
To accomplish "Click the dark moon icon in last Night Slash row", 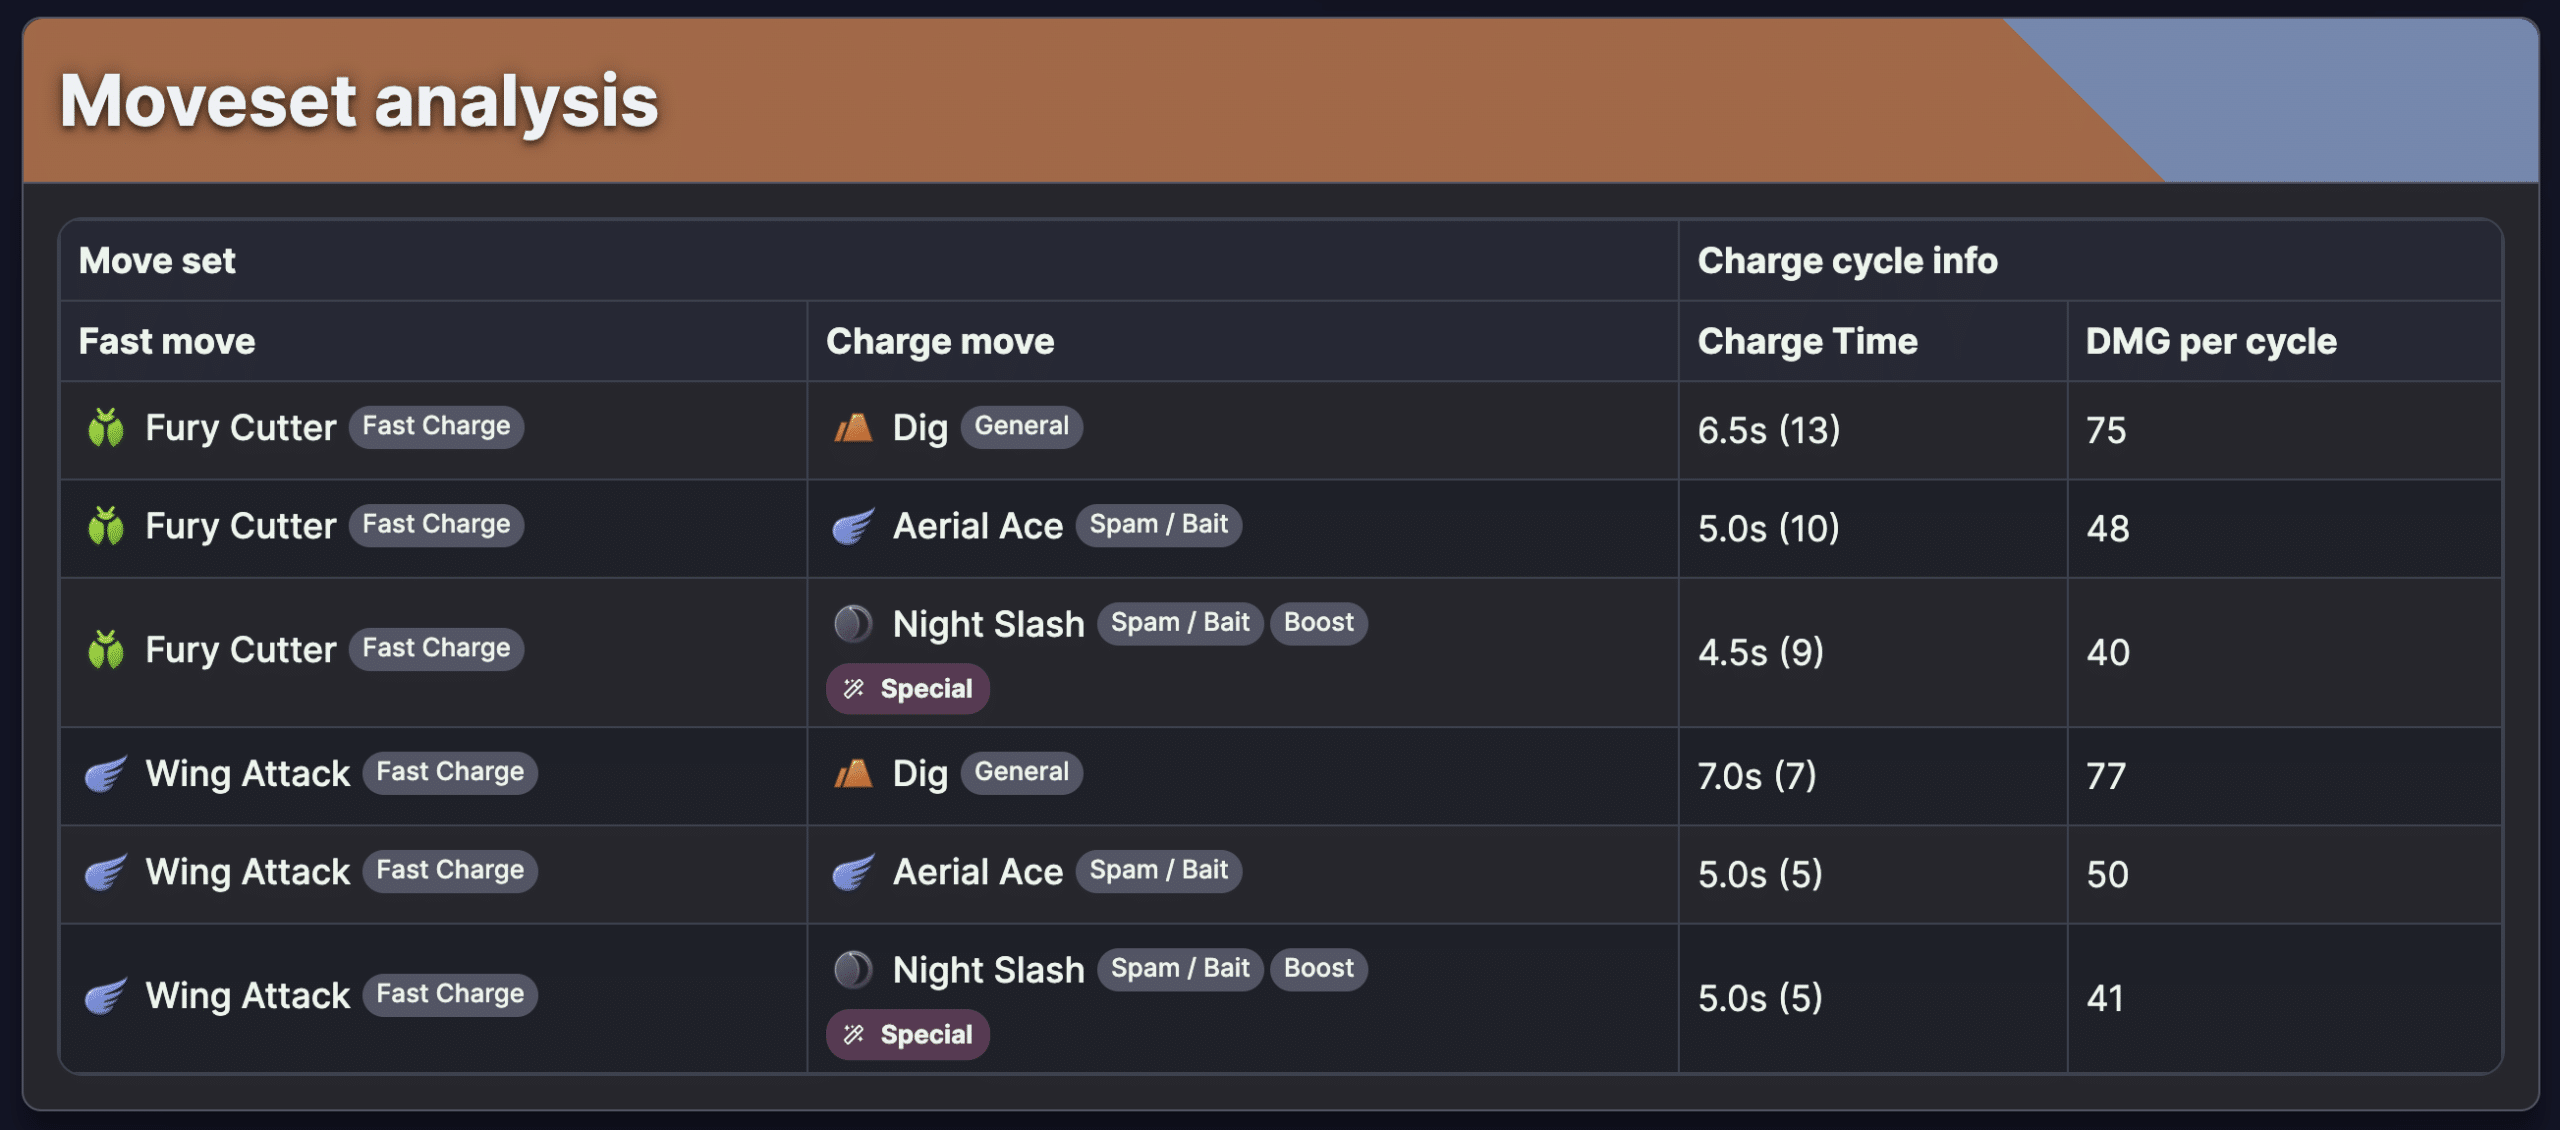I will [853, 969].
